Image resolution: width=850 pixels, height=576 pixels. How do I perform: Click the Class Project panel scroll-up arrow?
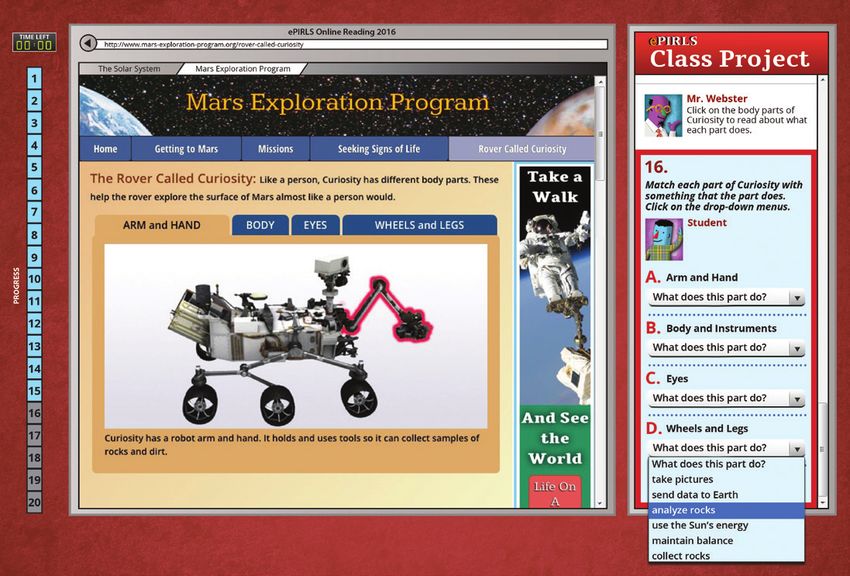(x=822, y=80)
